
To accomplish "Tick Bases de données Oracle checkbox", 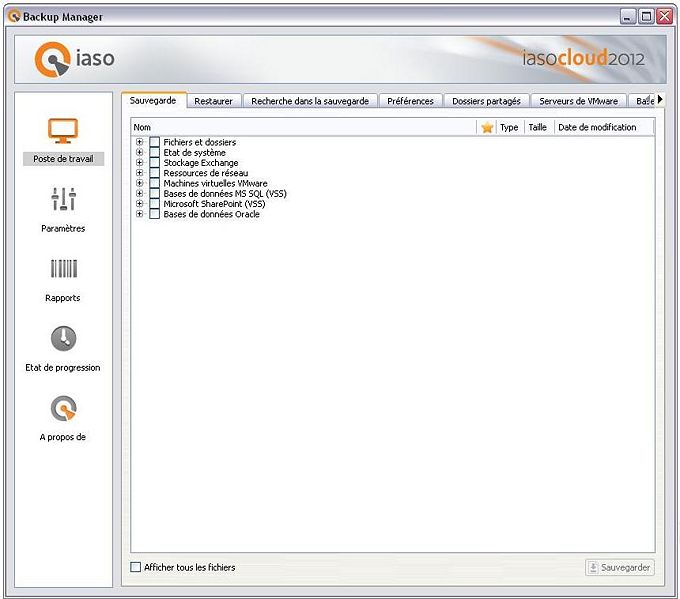I will pos(154,214).
